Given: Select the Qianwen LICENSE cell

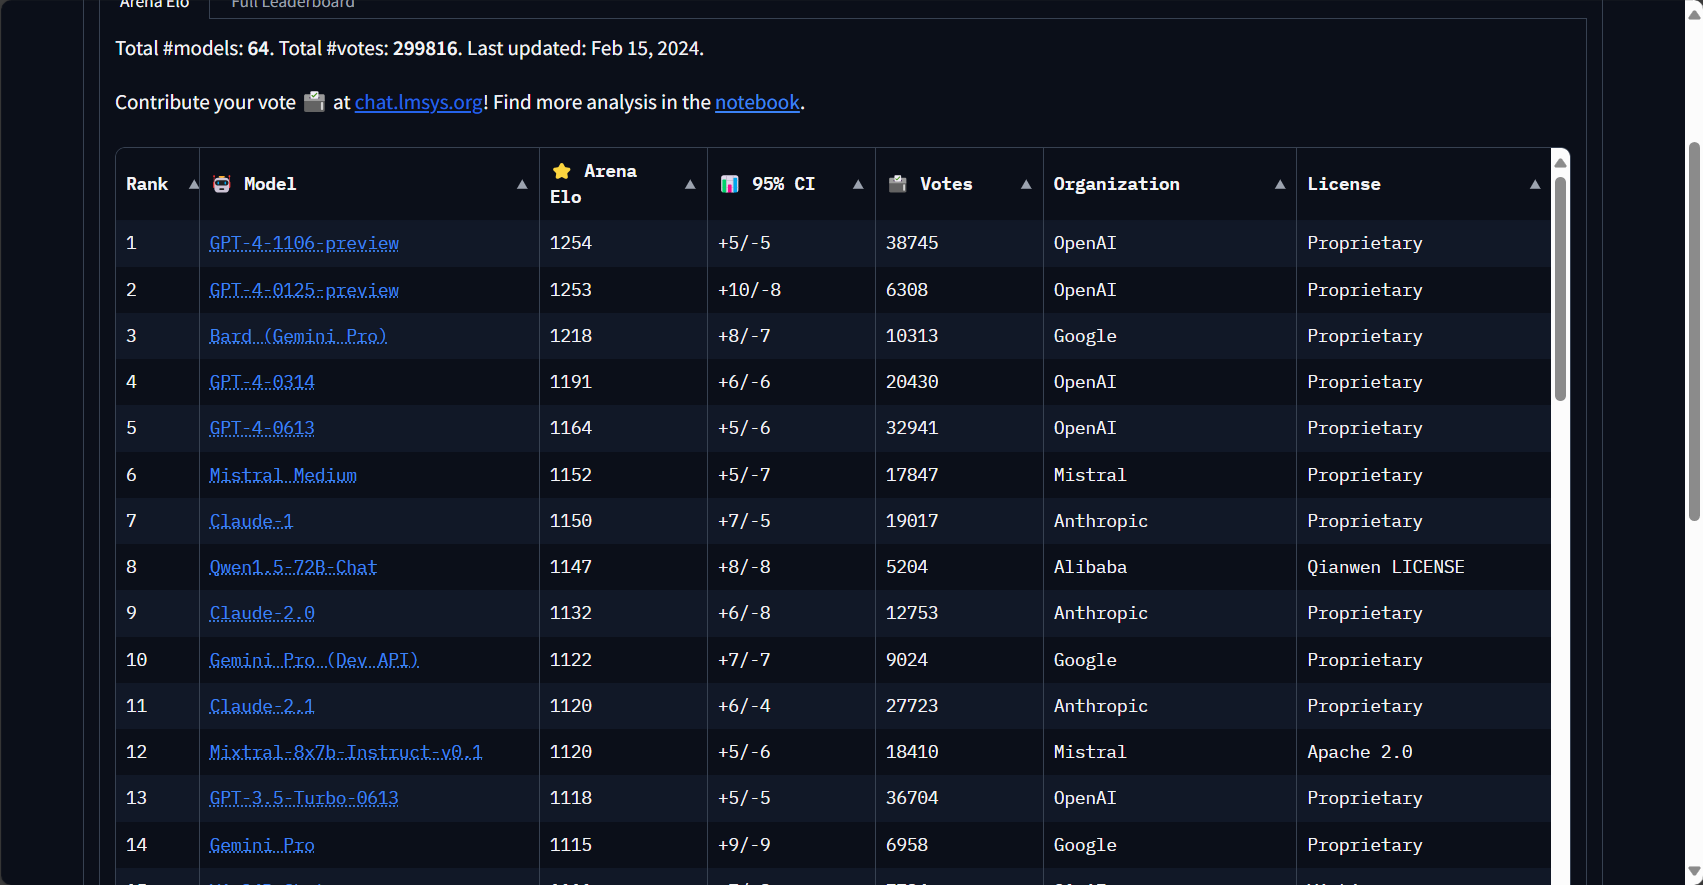Looking at the screenshot, I should tap(1386, 567).
